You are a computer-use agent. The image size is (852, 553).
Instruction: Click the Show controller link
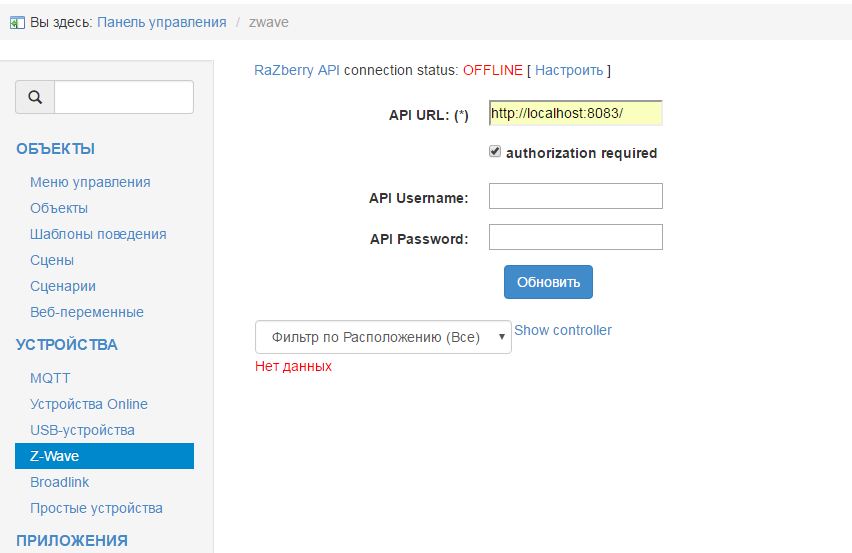(x=563, y=330)
